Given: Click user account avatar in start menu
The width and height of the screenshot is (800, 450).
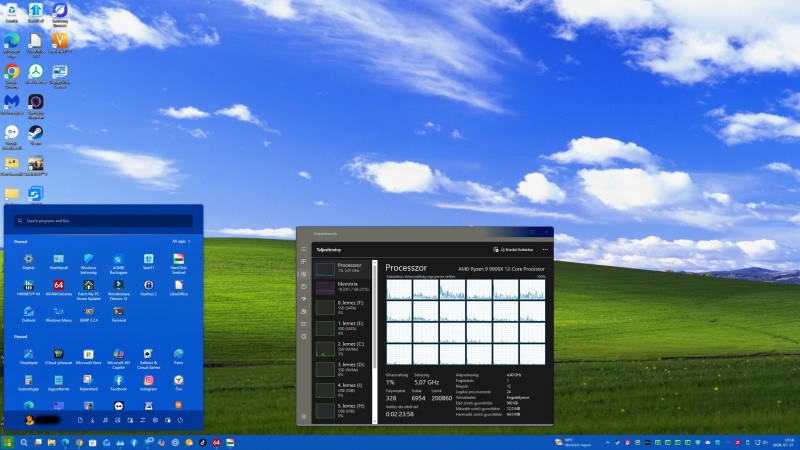Looking at the screenshot, I should (30, 420).
